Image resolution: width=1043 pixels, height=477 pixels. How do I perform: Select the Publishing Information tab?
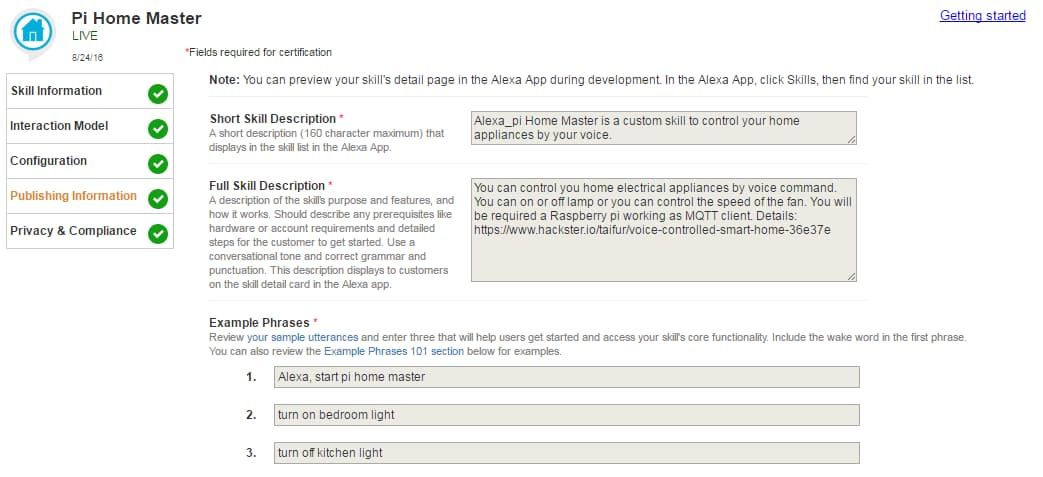coord(73,196)
